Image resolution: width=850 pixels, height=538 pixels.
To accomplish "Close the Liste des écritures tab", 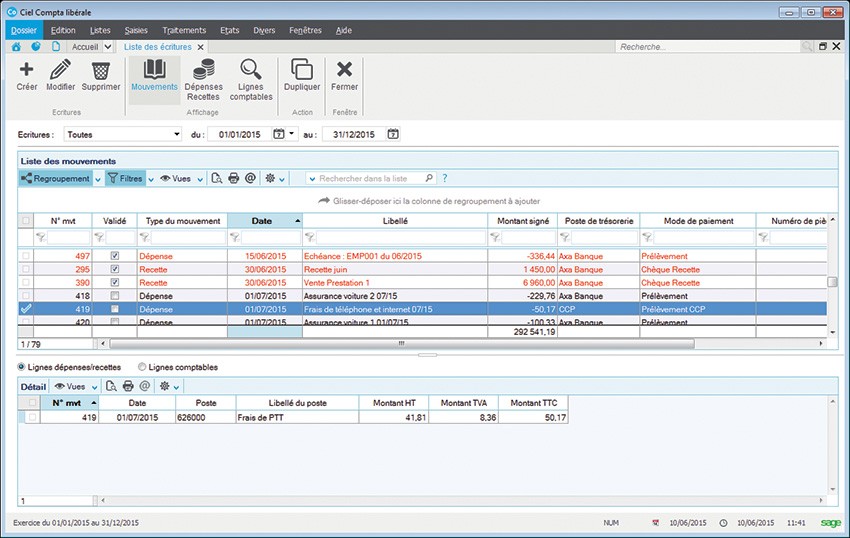I will click(x=201, y=47).
